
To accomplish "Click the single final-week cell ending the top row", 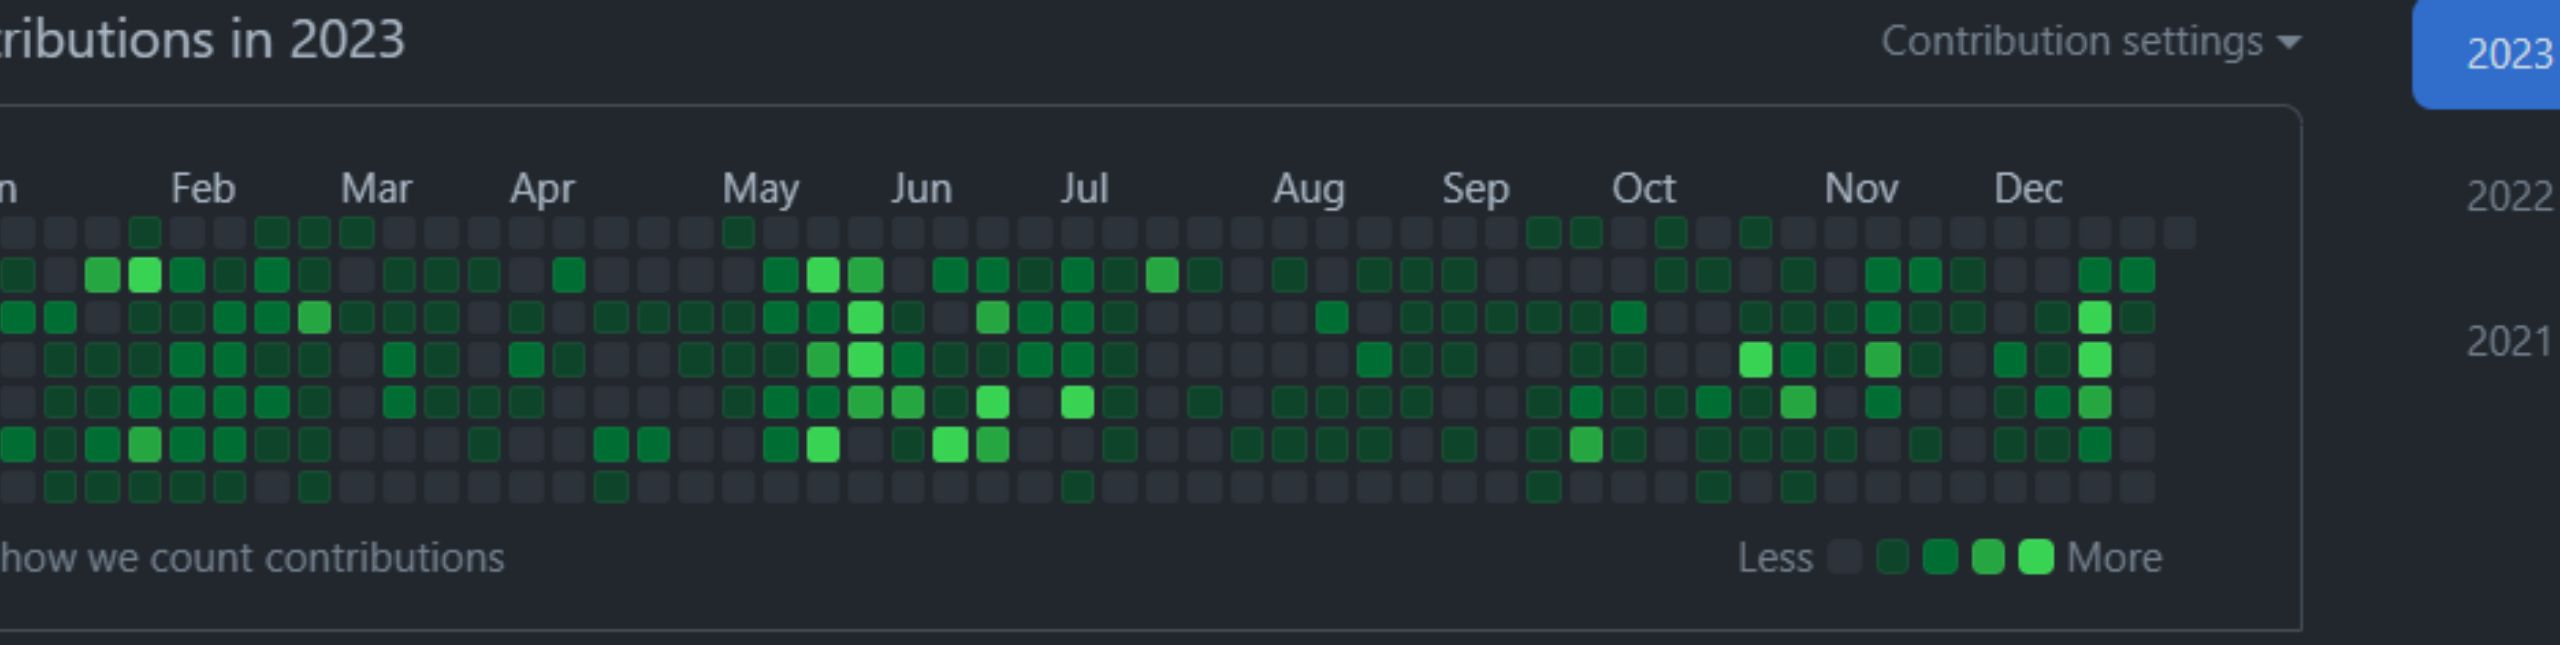I will (2179, 233).
